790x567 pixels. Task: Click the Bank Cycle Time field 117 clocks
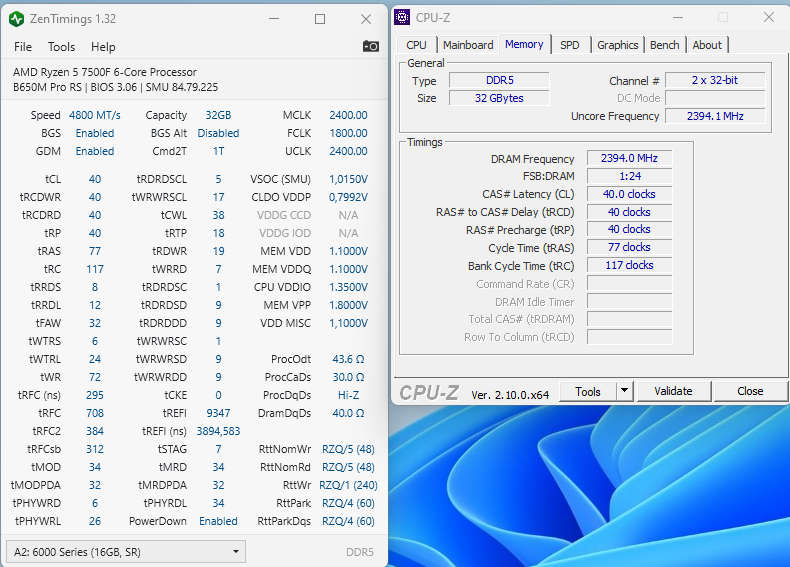[x=629, y=266]
